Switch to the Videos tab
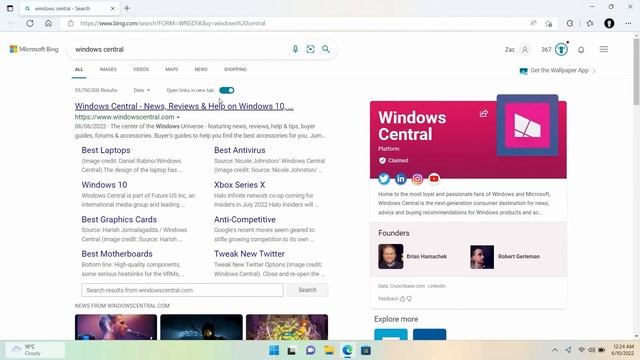This screenshot has width=640, height=360. pos(141,69)
